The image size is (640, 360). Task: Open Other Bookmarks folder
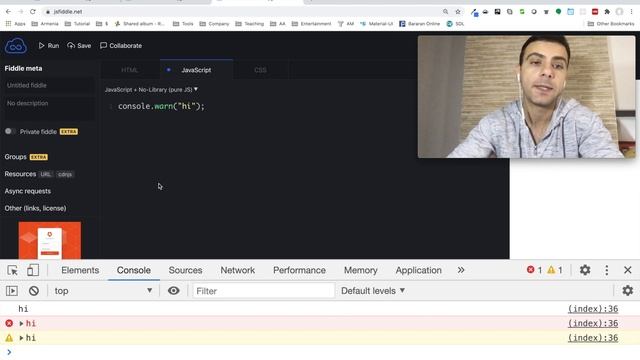(611, 24)
